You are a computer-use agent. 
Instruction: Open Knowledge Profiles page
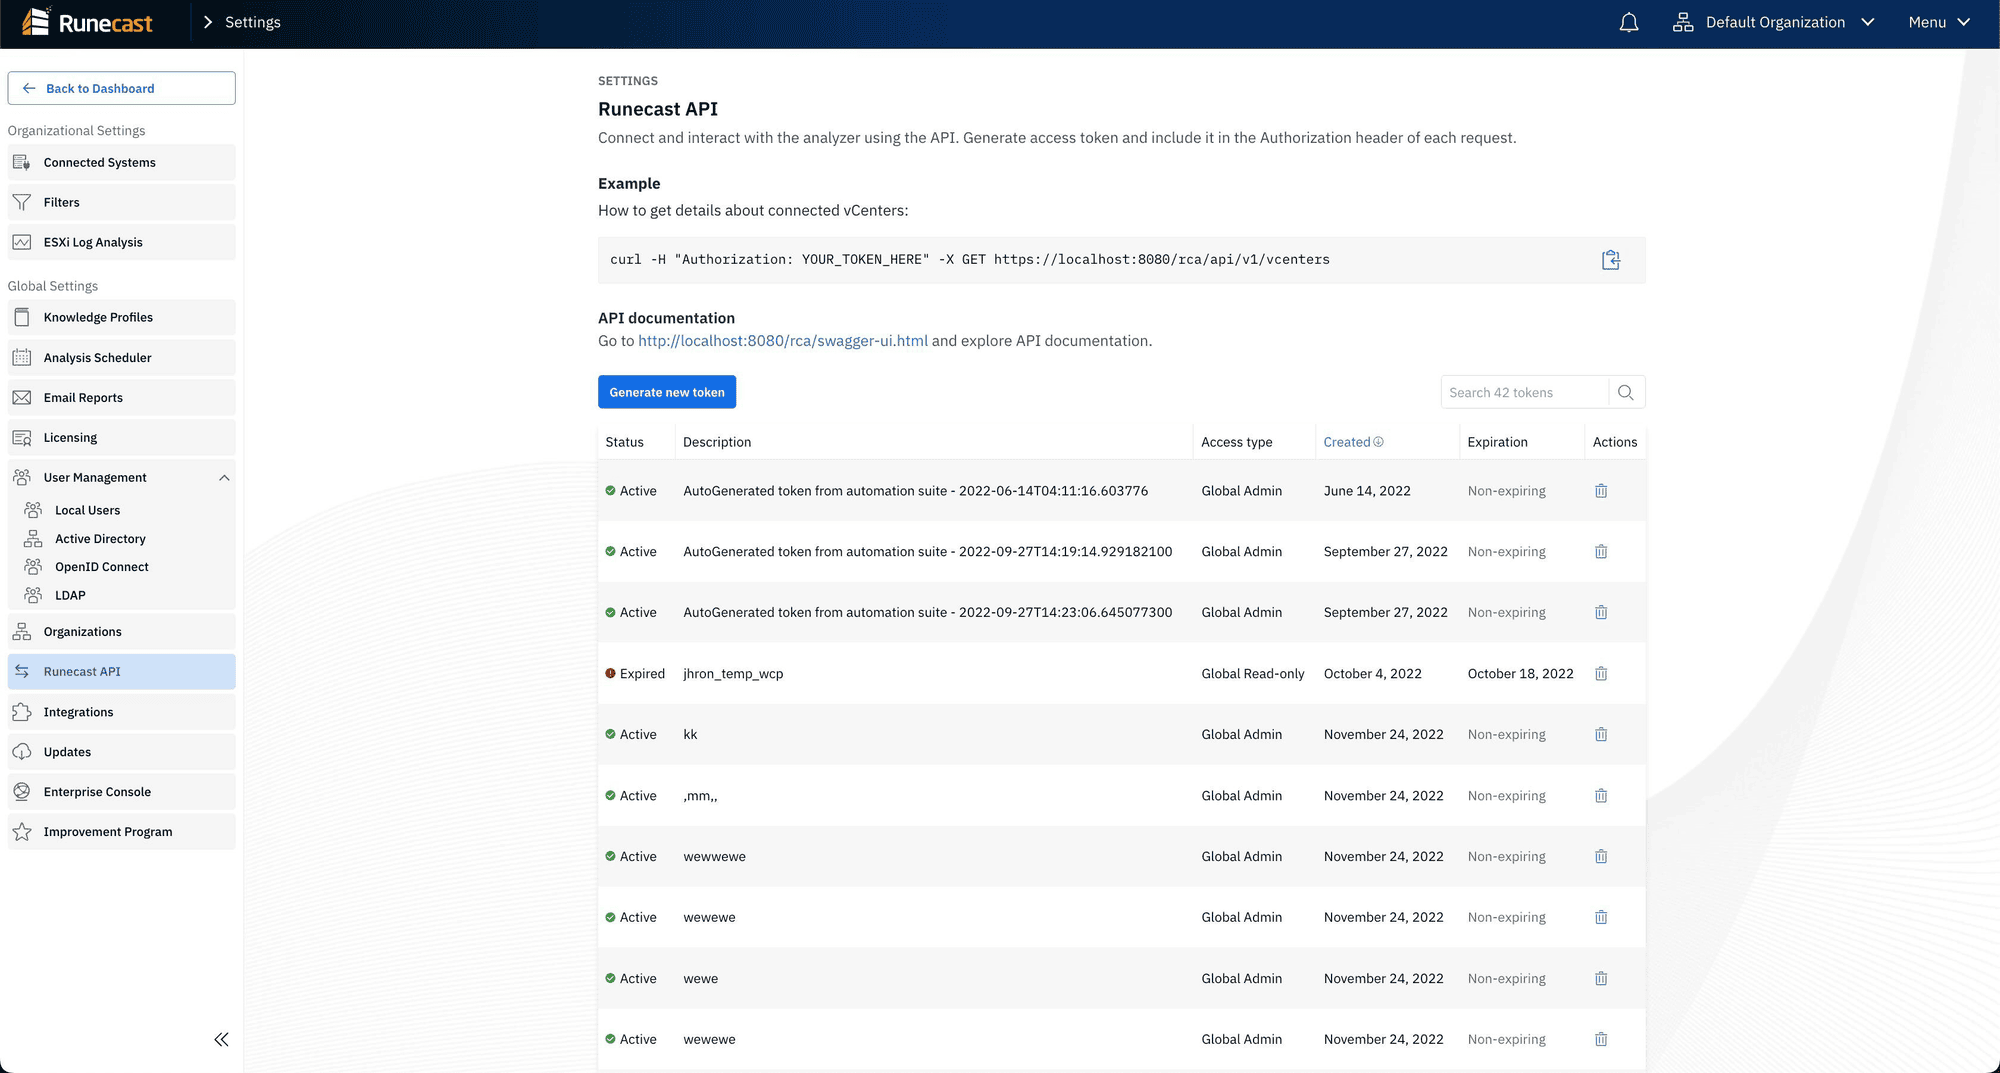[122, 317]
